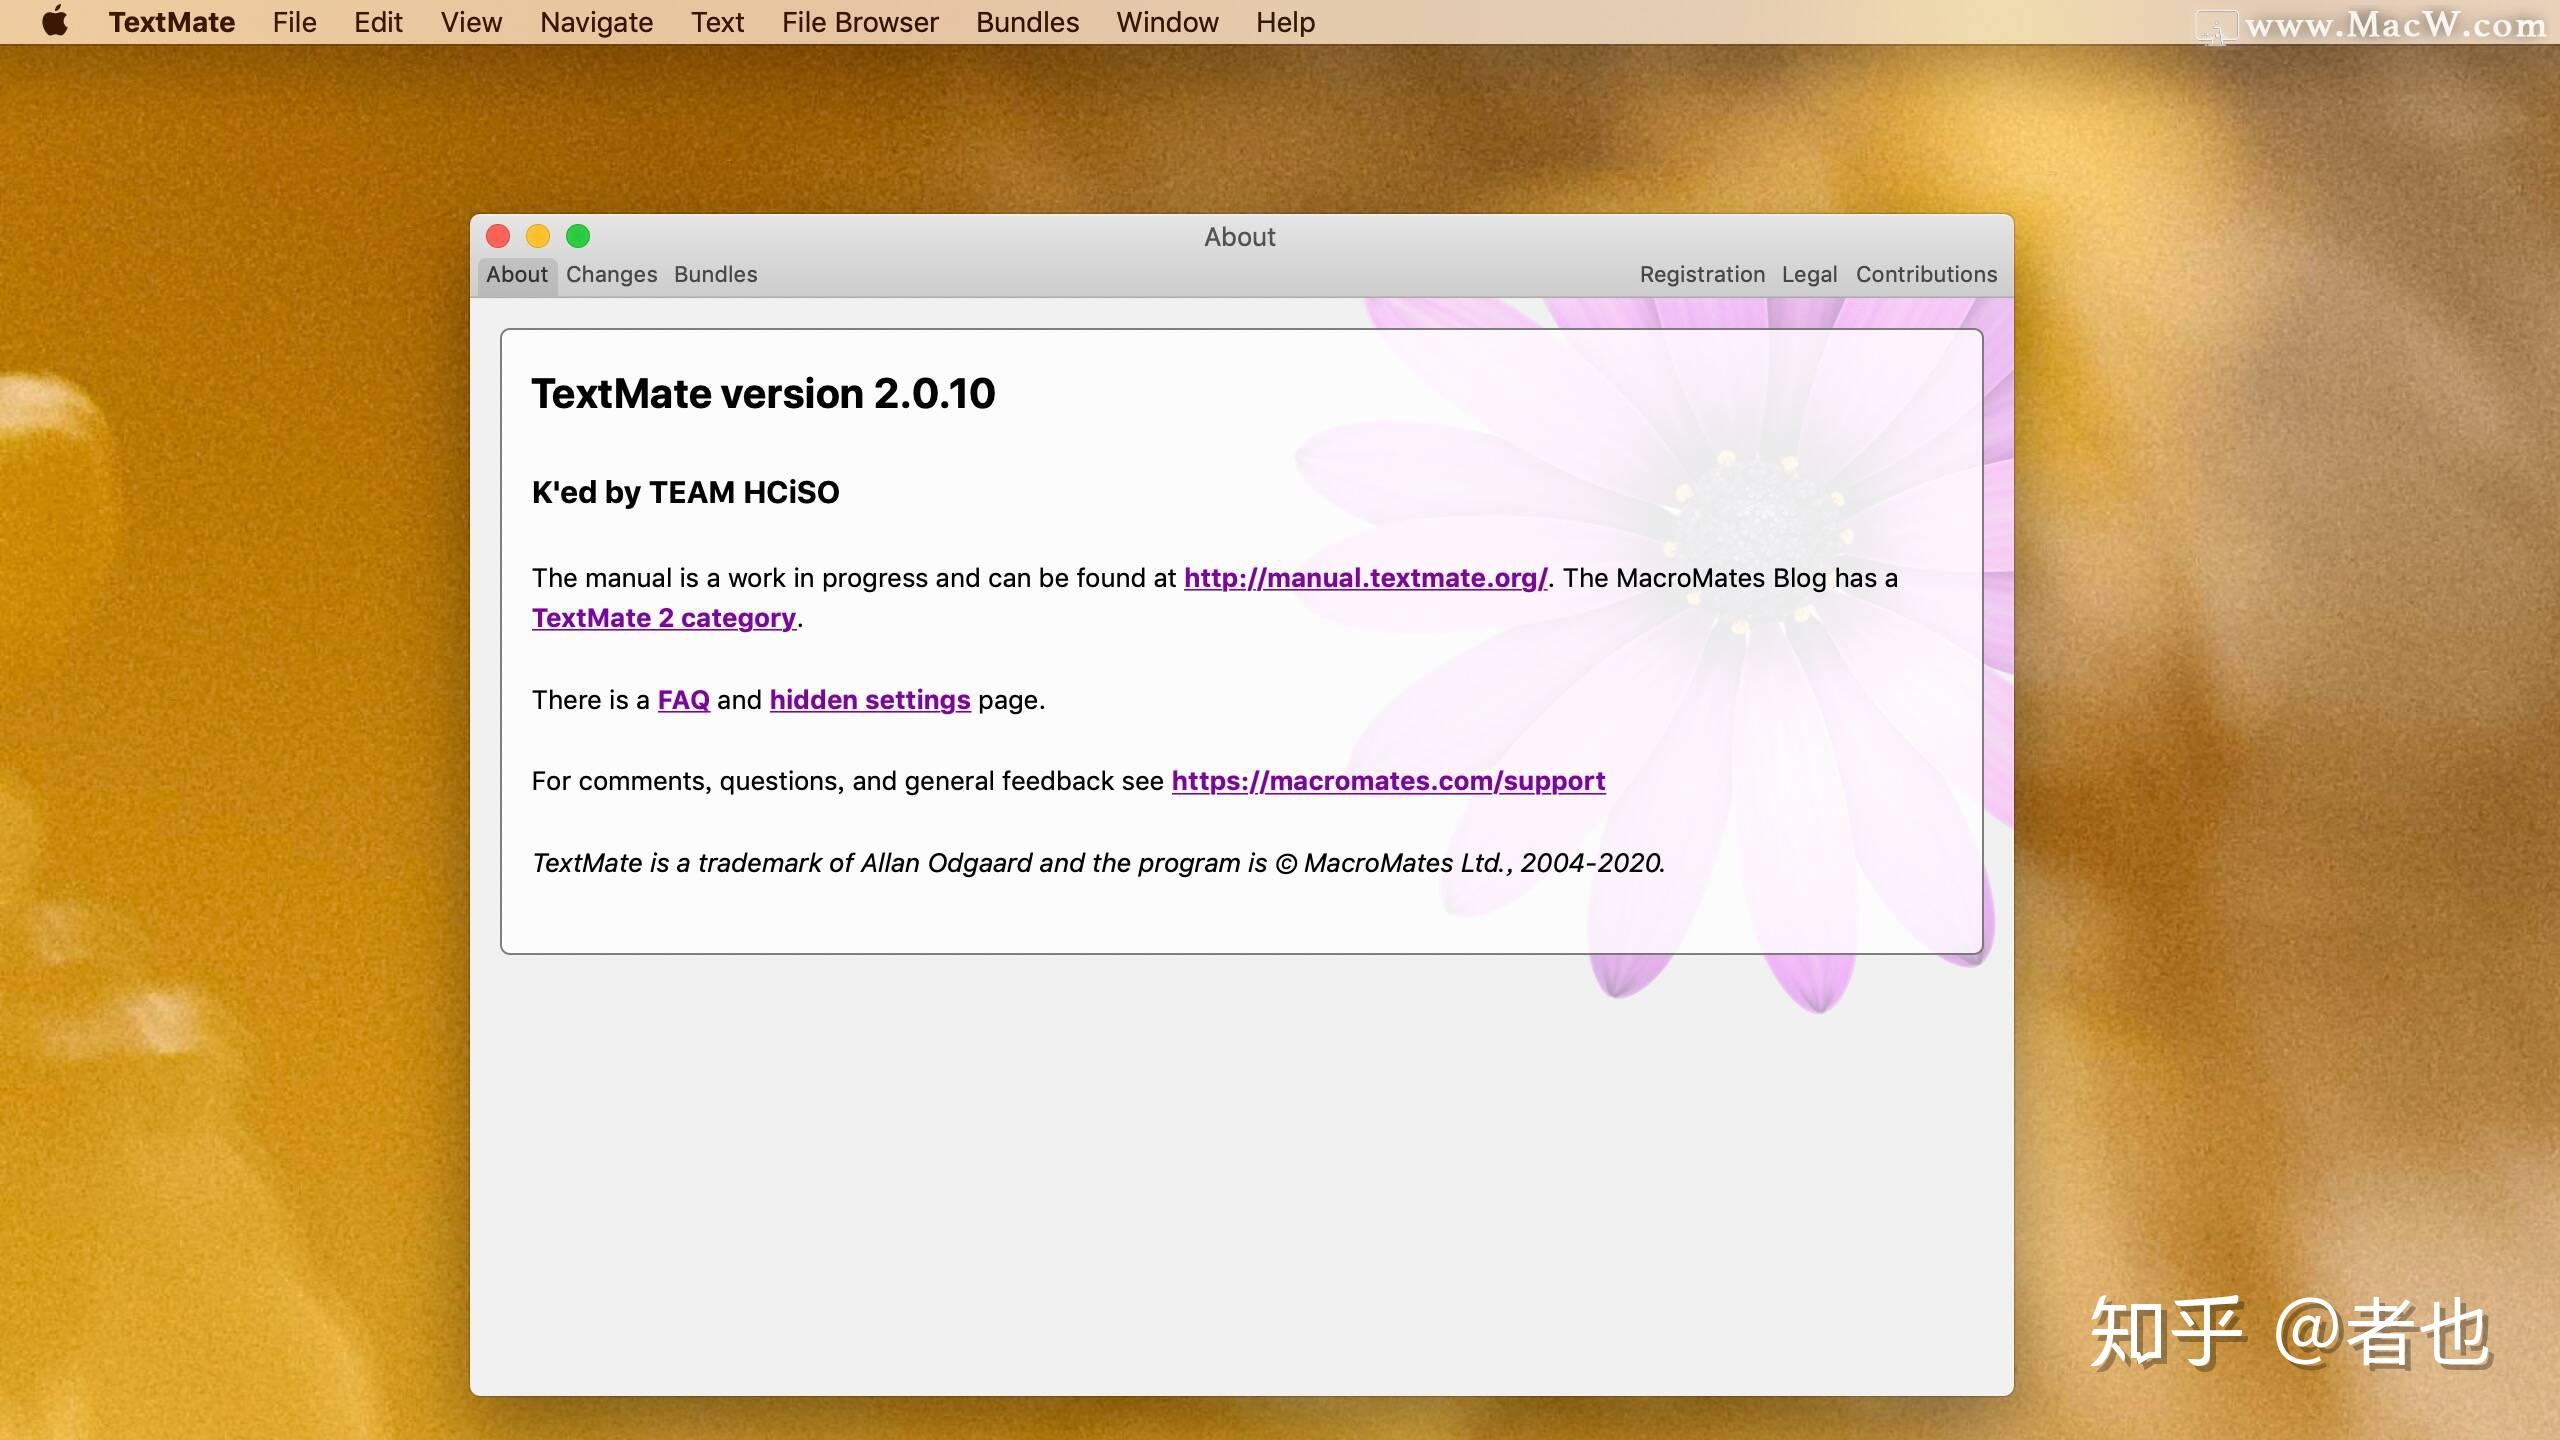
Task: Open the File menu
Action: point(293,22)
